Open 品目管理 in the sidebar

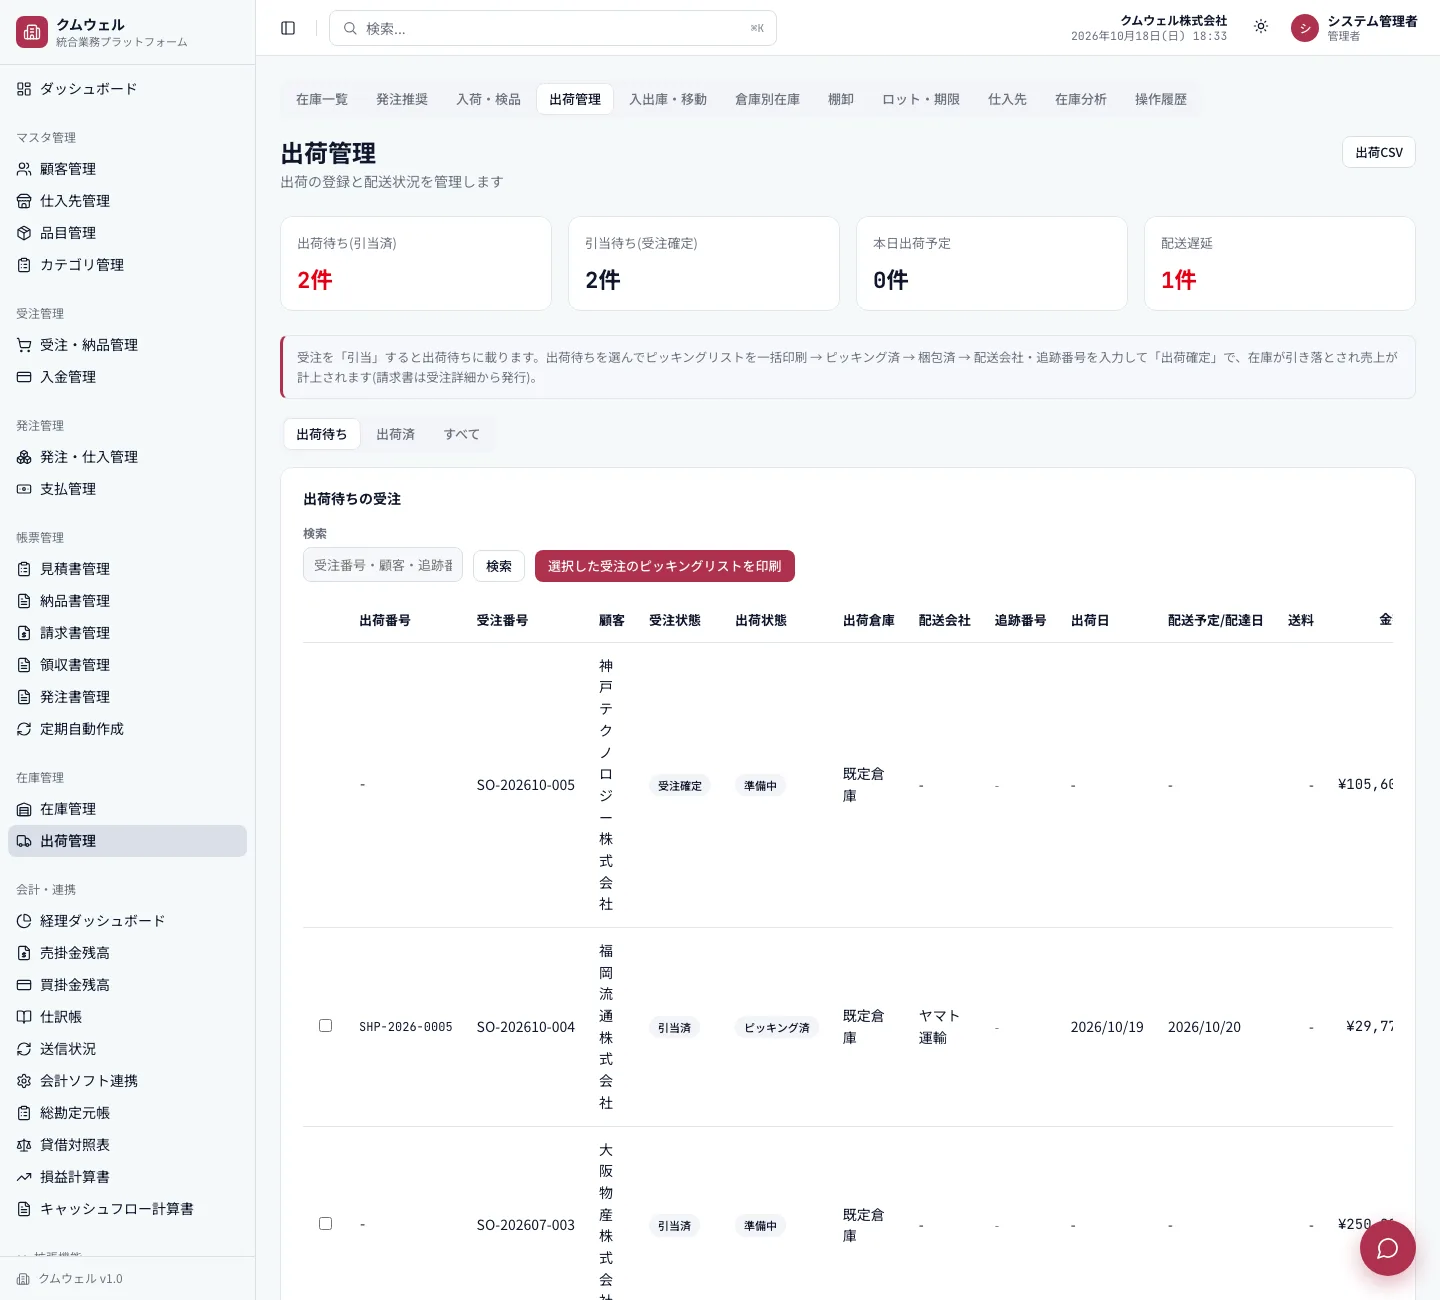tap(128, 233)
